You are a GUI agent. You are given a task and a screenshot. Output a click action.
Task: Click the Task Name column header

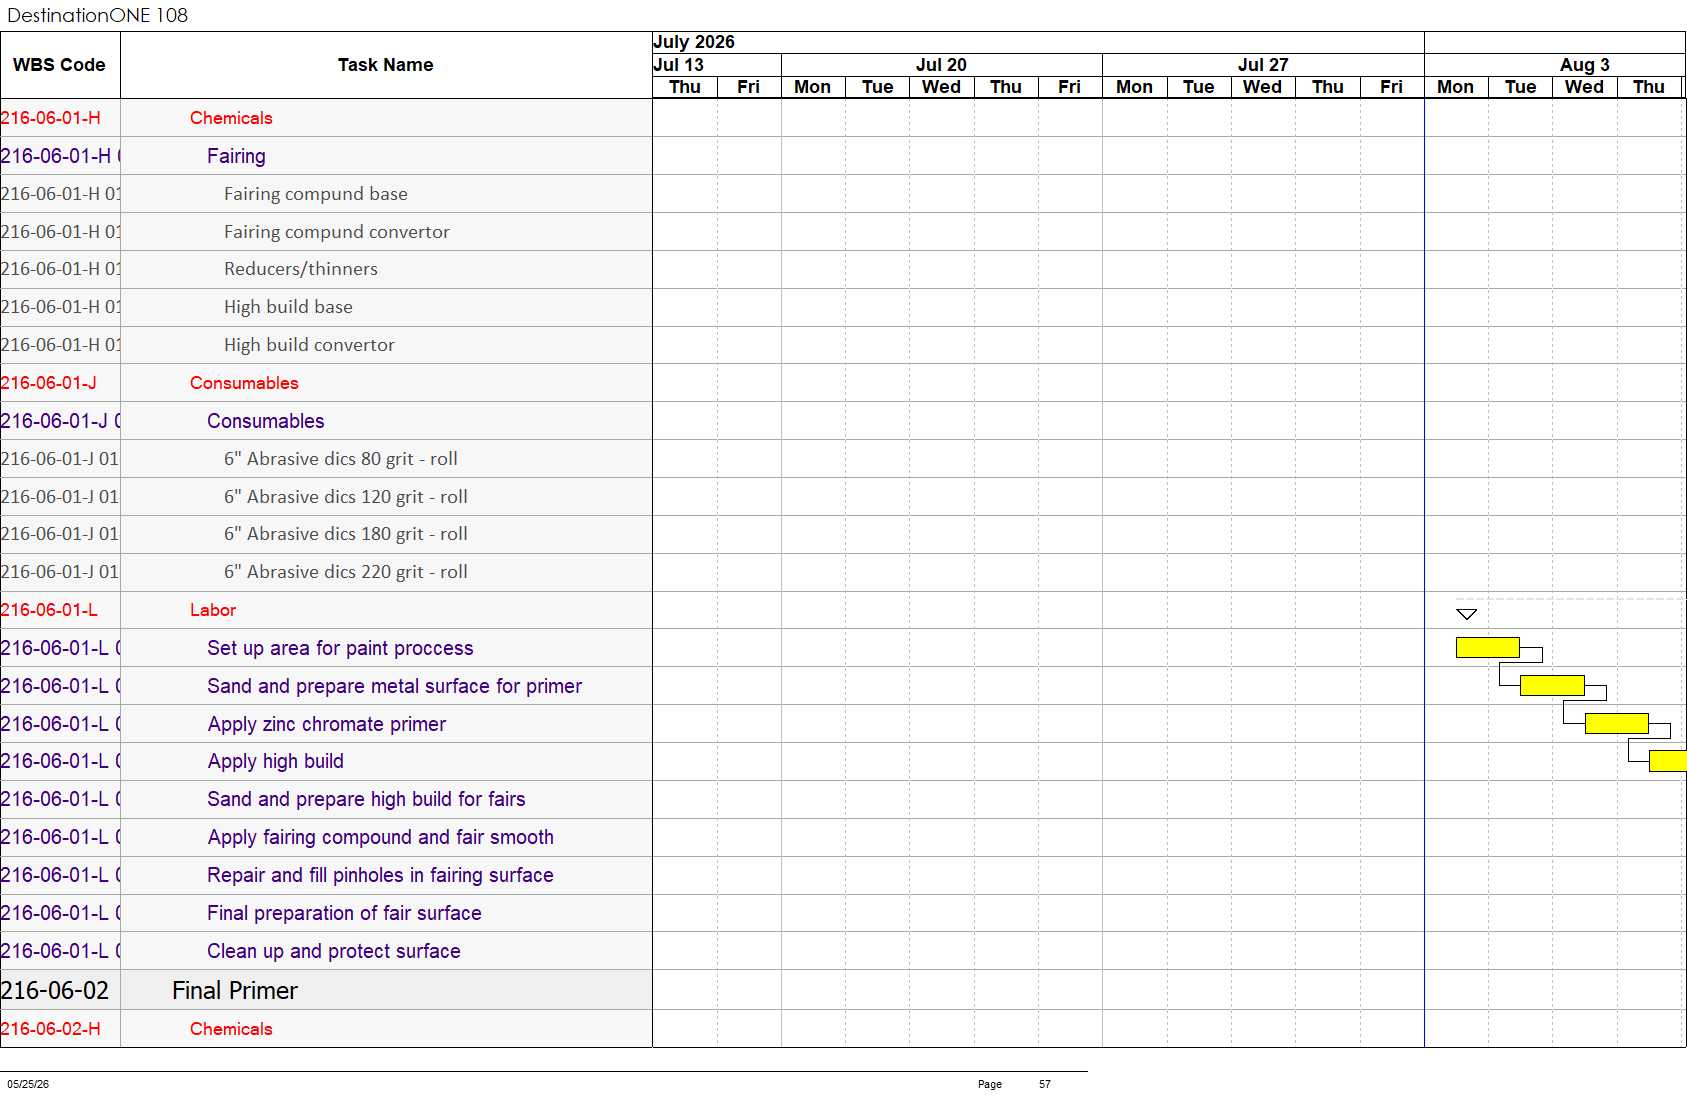386,65
